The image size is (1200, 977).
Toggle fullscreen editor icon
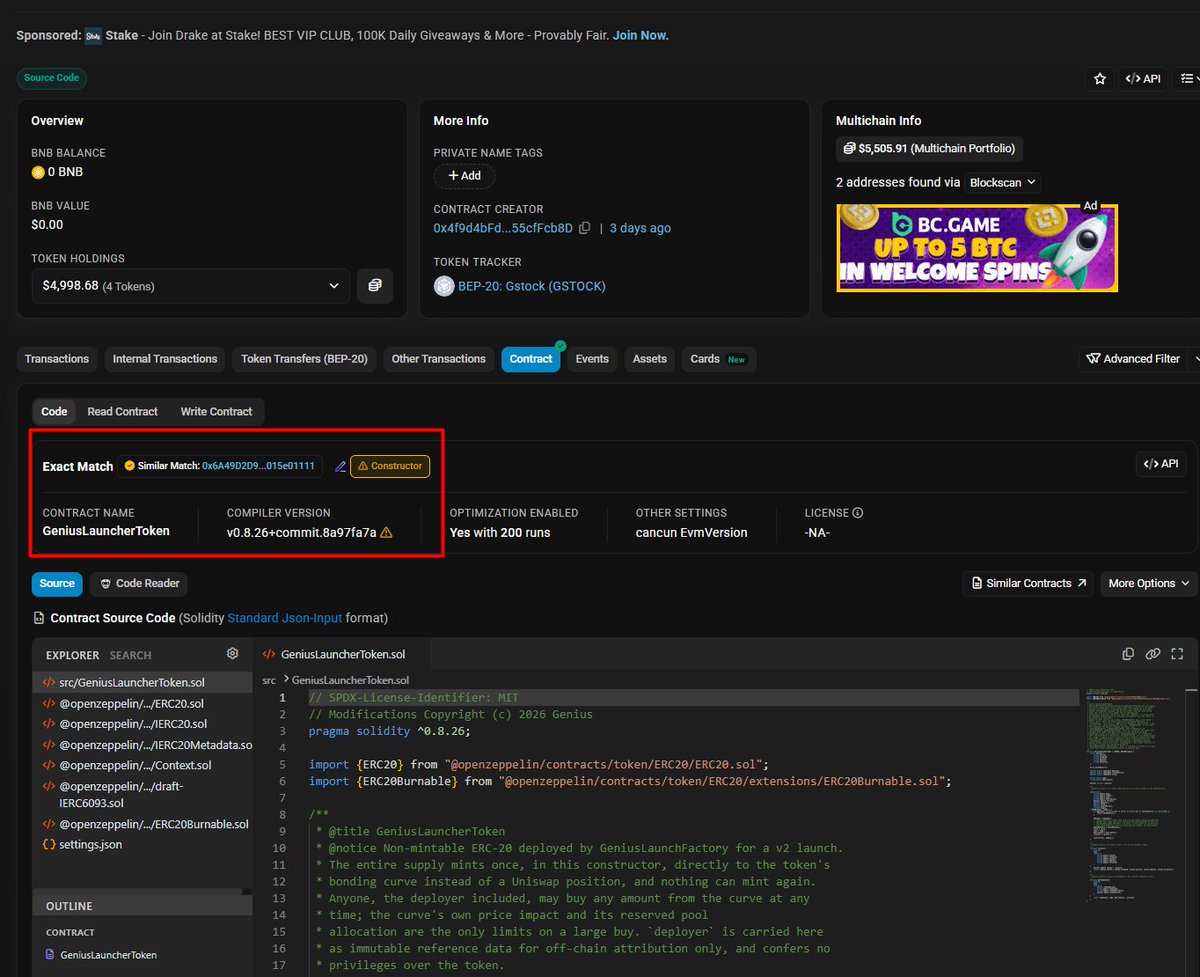coord(1177,654)
